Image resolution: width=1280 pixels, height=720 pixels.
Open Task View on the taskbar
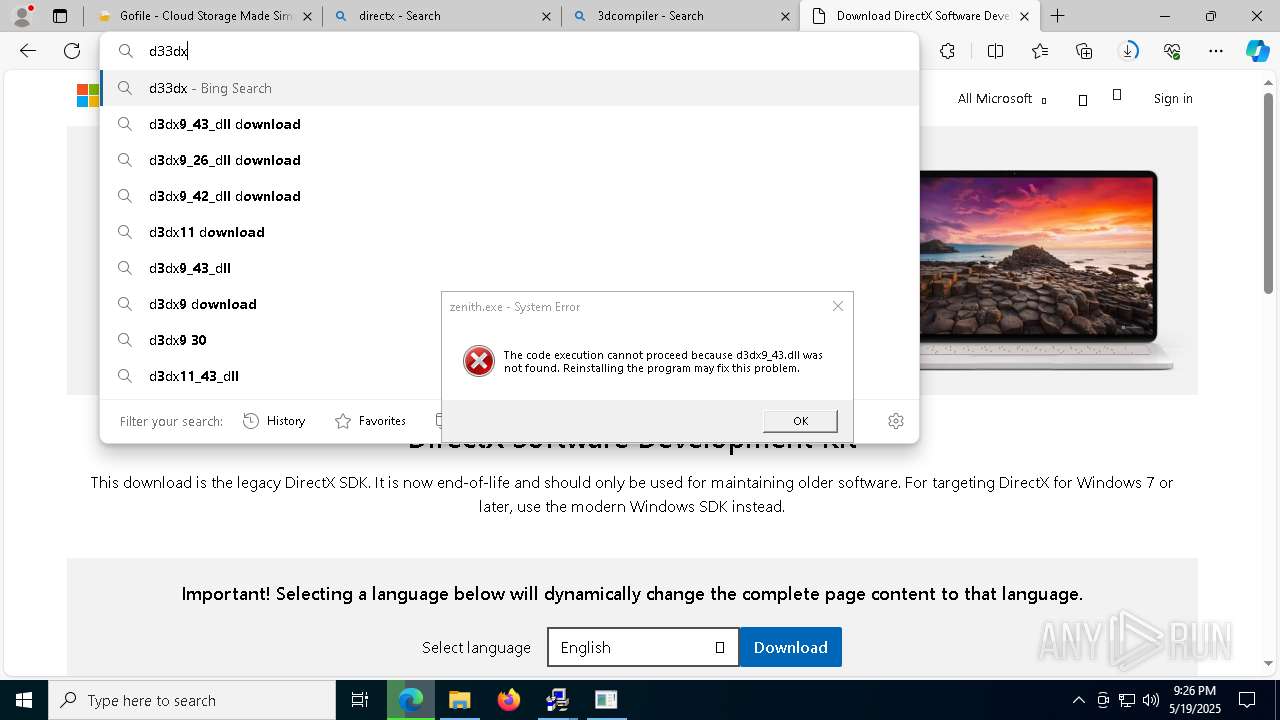point(360,700)
